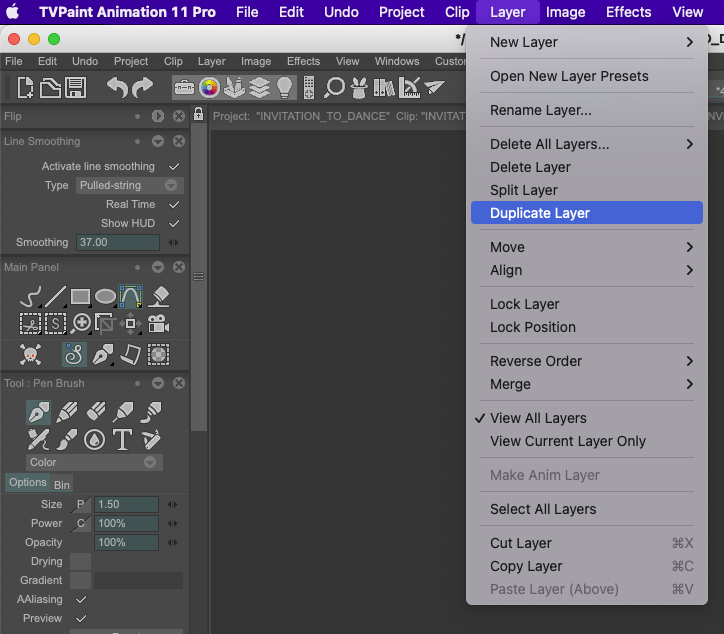Click the paper plane toolbar icon

tap(434, 87)
